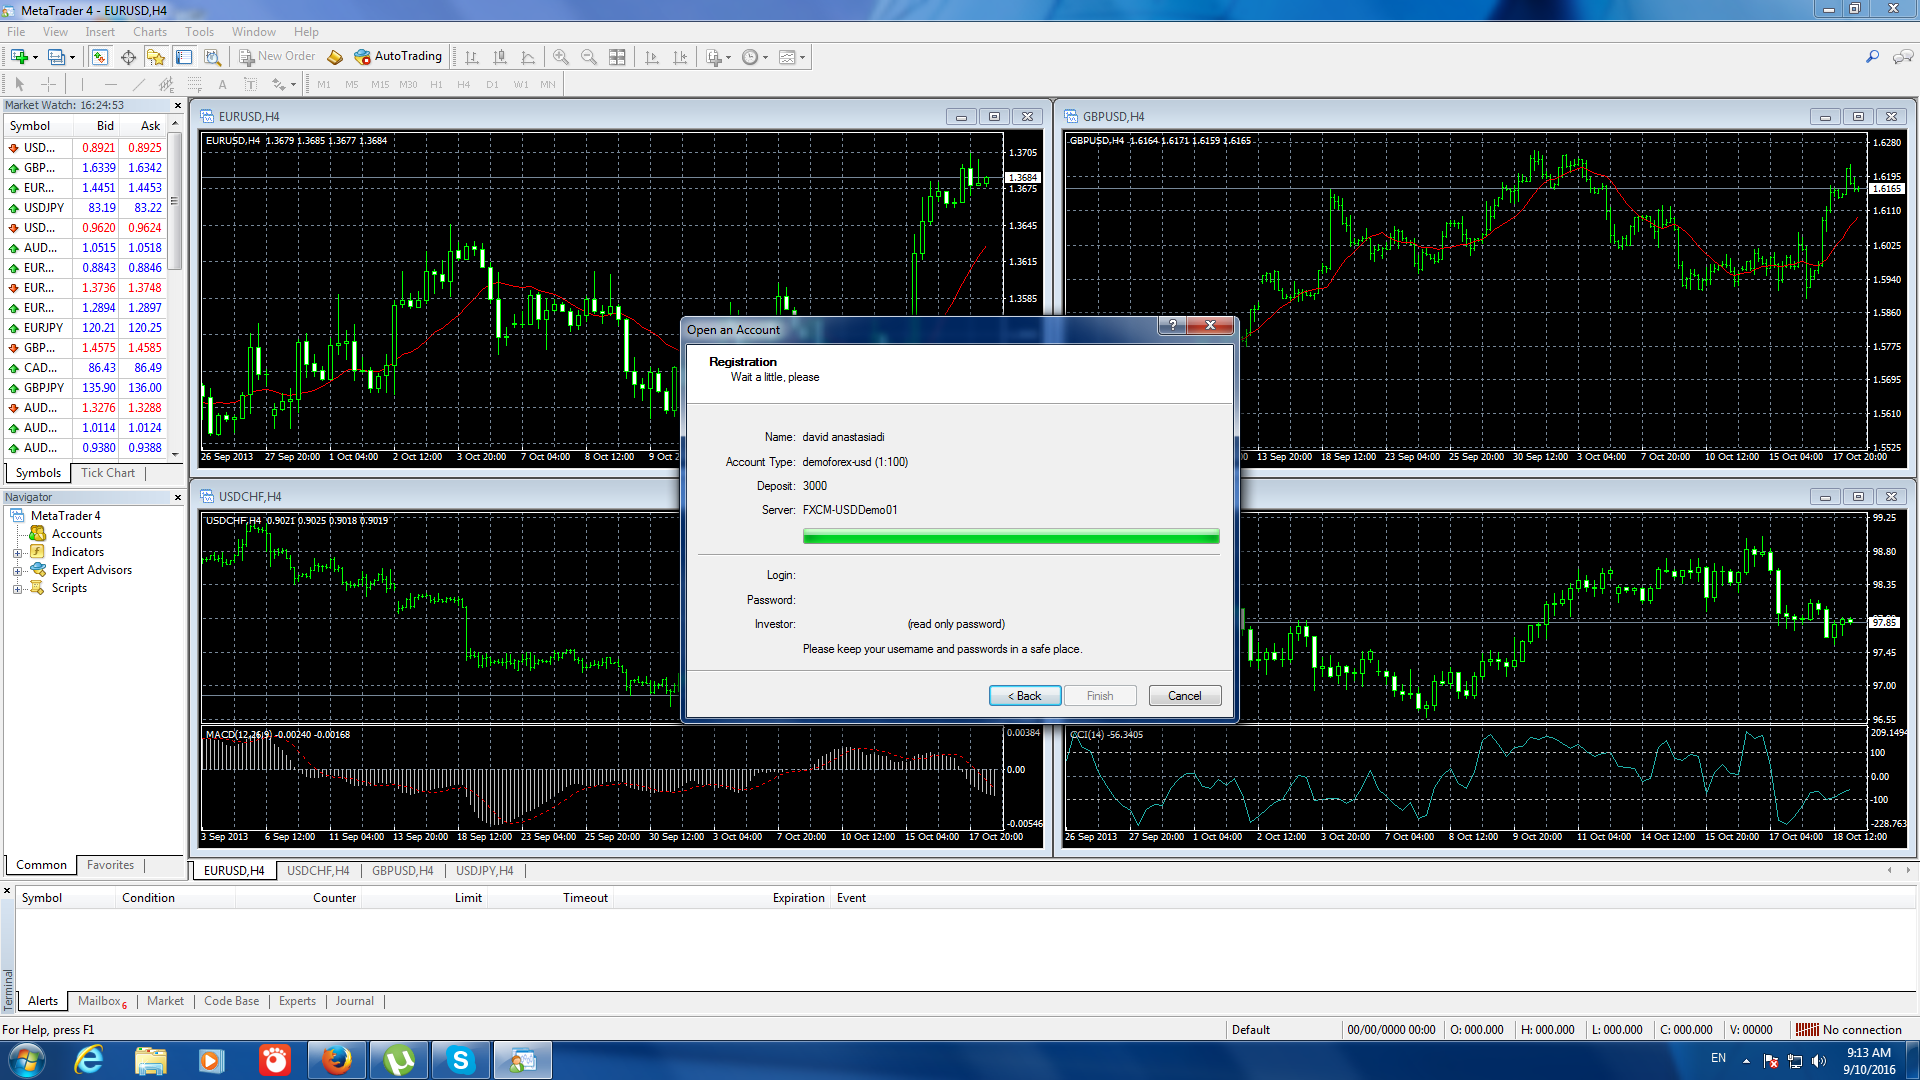Toggle the Market Watch panel icon
The width and height of the screenshot is (1920, 1080).
tap(100, 57)
